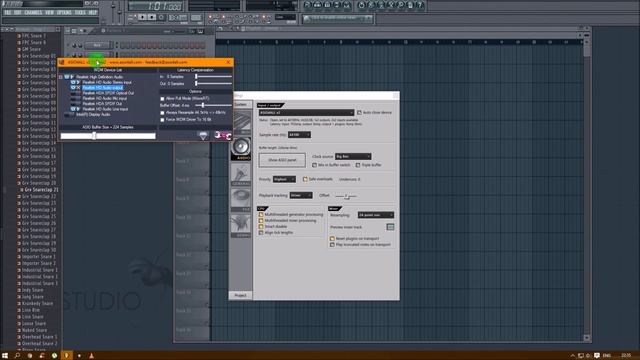
Task: Open the Windows Start menu
Action: click(5, 356)
